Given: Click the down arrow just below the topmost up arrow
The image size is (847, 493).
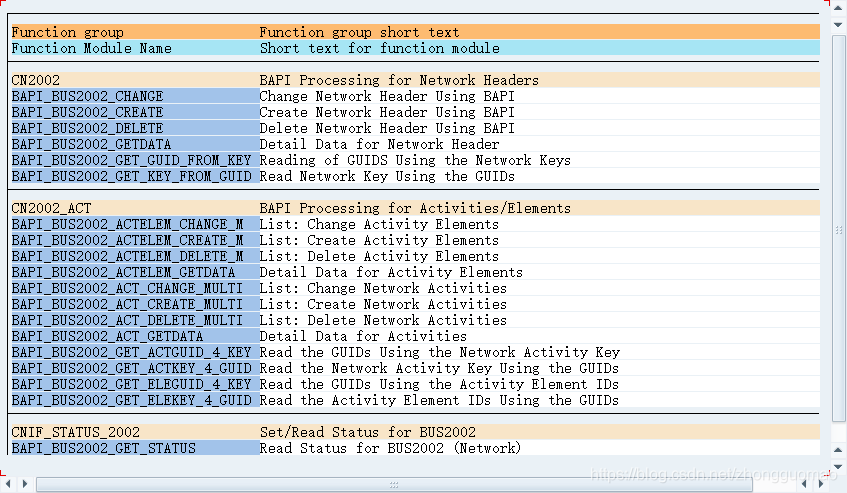Looking at the screenshot, I should tap(838, 25).
